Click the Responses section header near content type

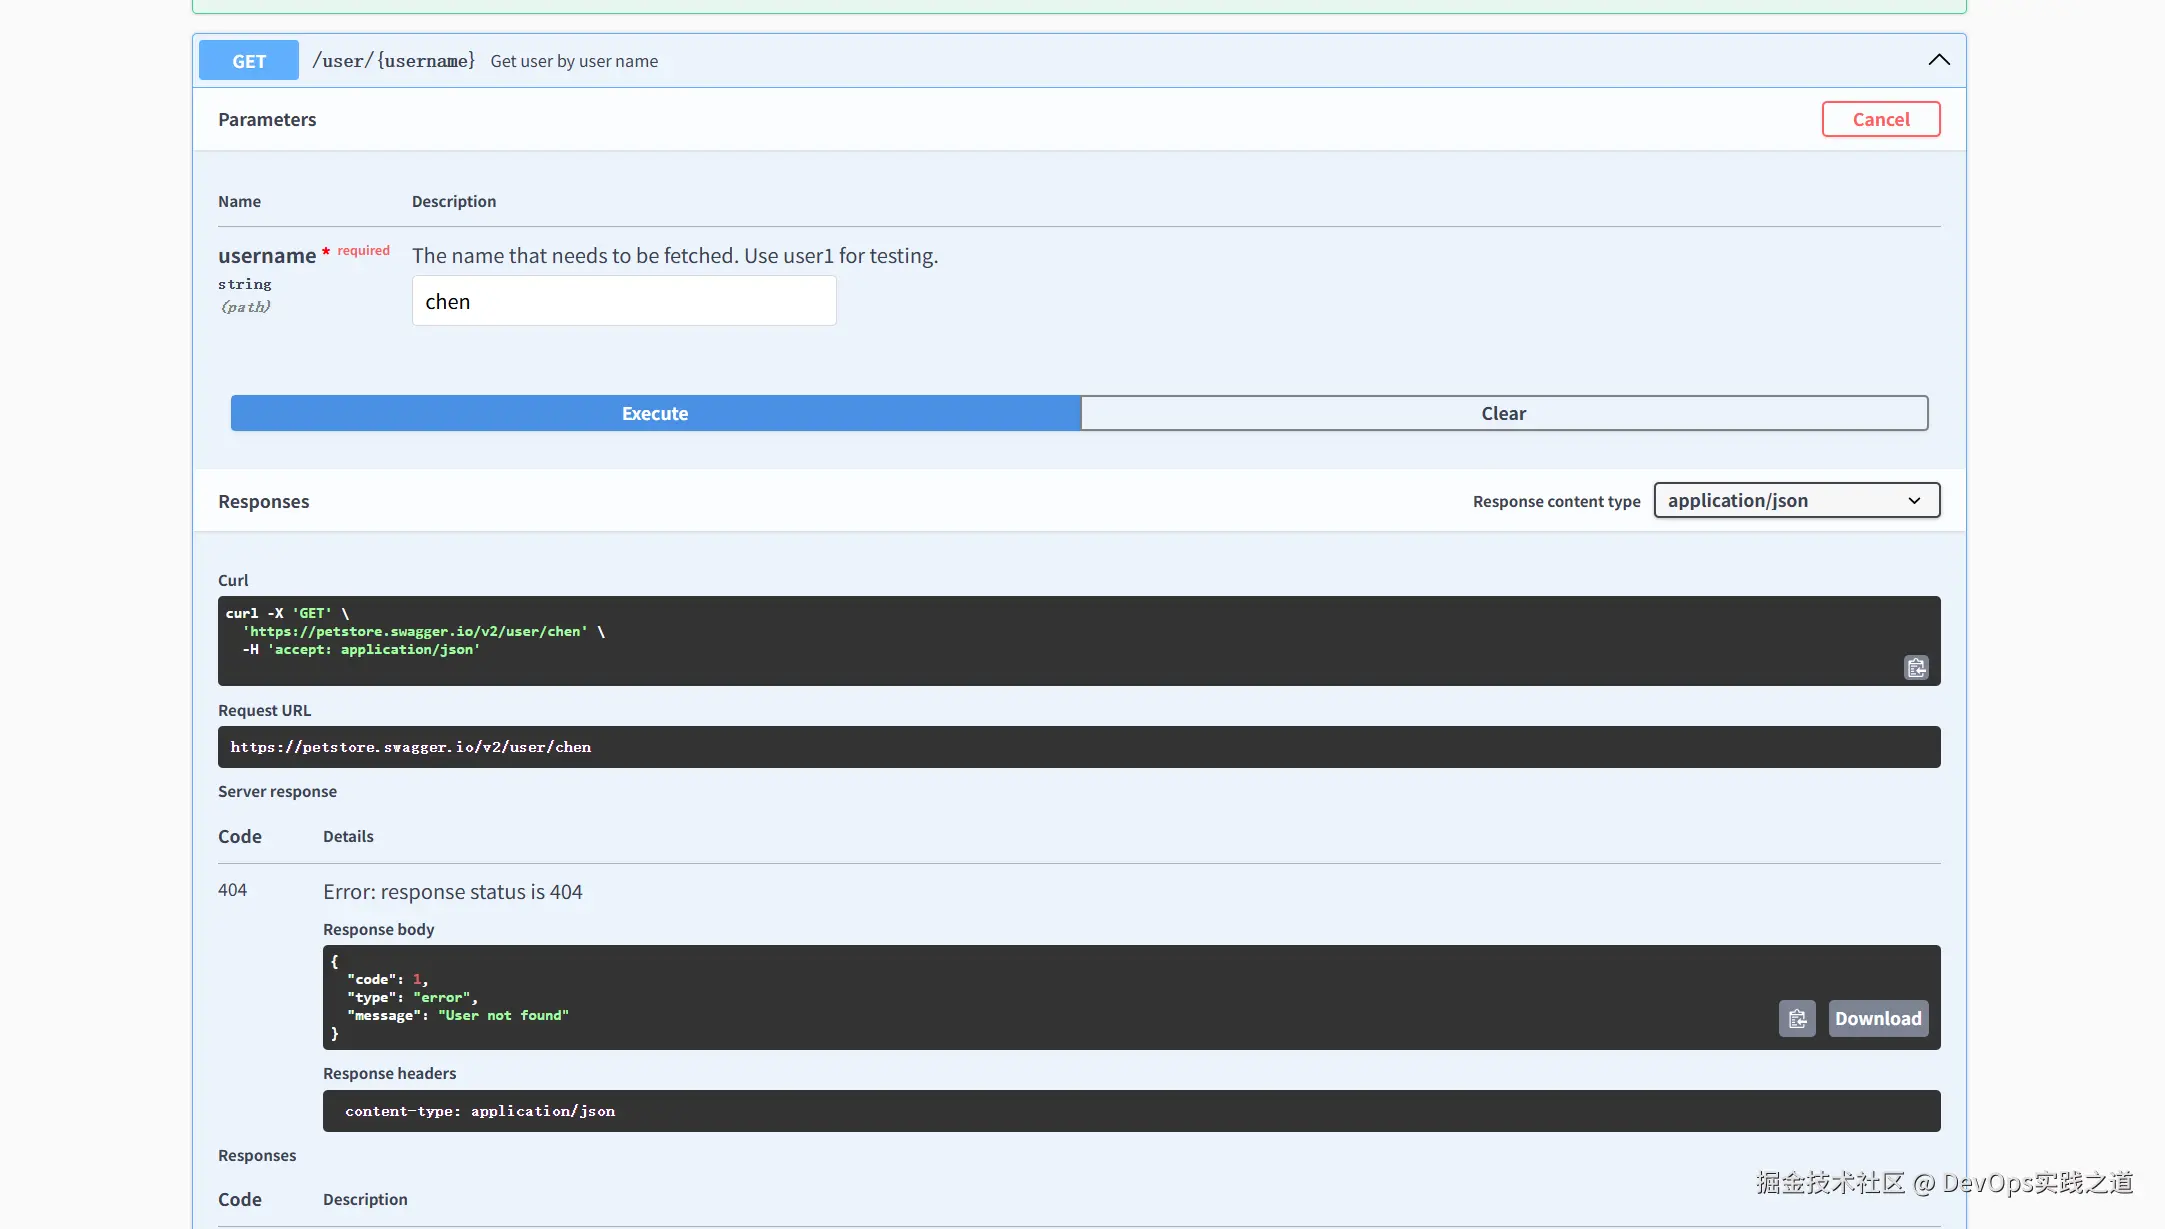point(264,502)
